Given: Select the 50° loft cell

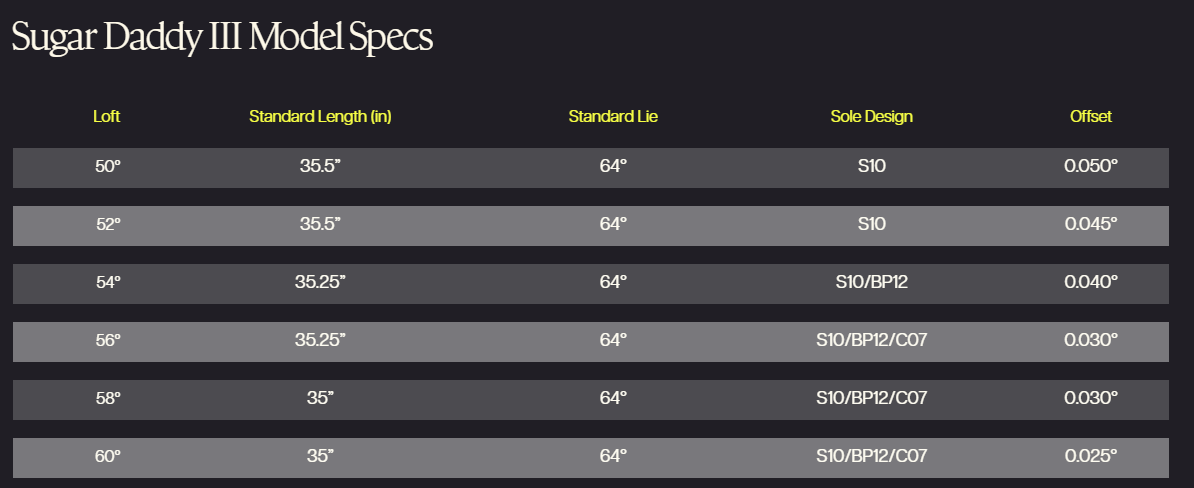Looking at the screenshot, I should click(x=107, y=166).
